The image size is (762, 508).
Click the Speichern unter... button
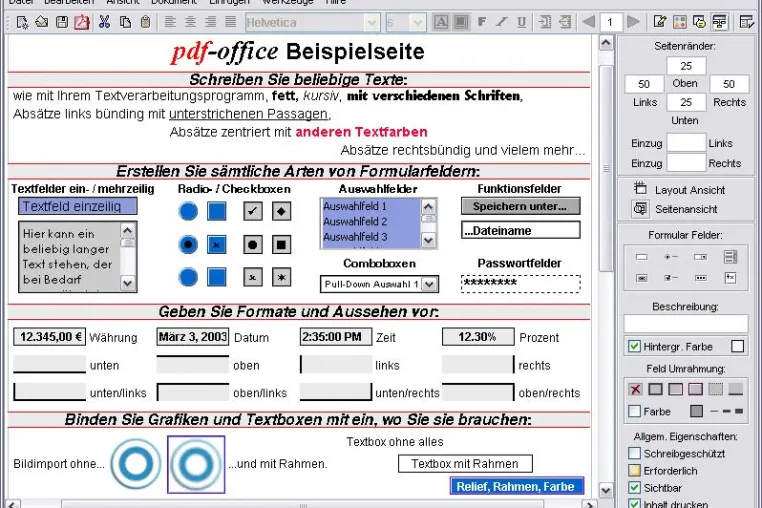click(520, 206)
